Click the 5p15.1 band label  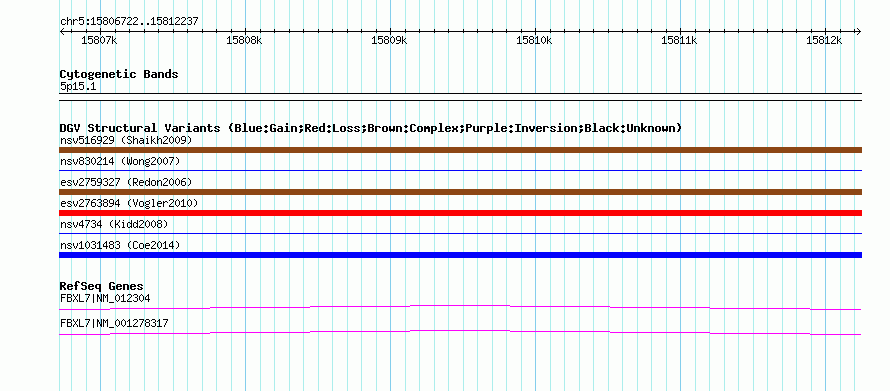[x=77, y=87]
